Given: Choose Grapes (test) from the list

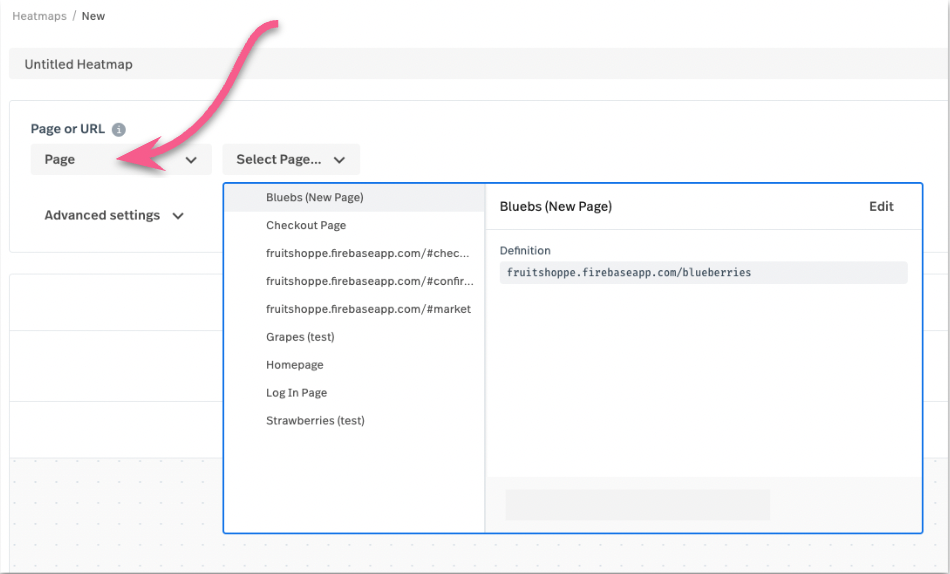Looking at the screenshot, I should (300, 337).
